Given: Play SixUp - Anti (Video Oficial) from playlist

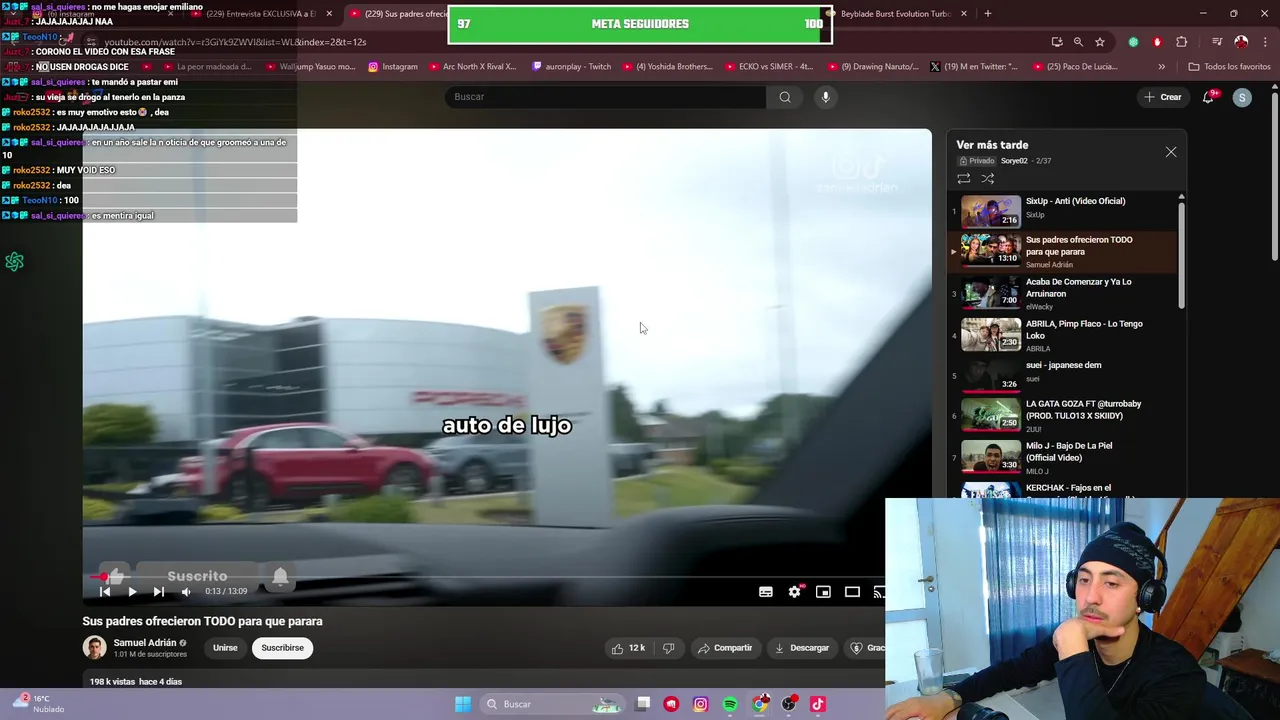Looking at the screenshot, I should (x=1067, y=211).
